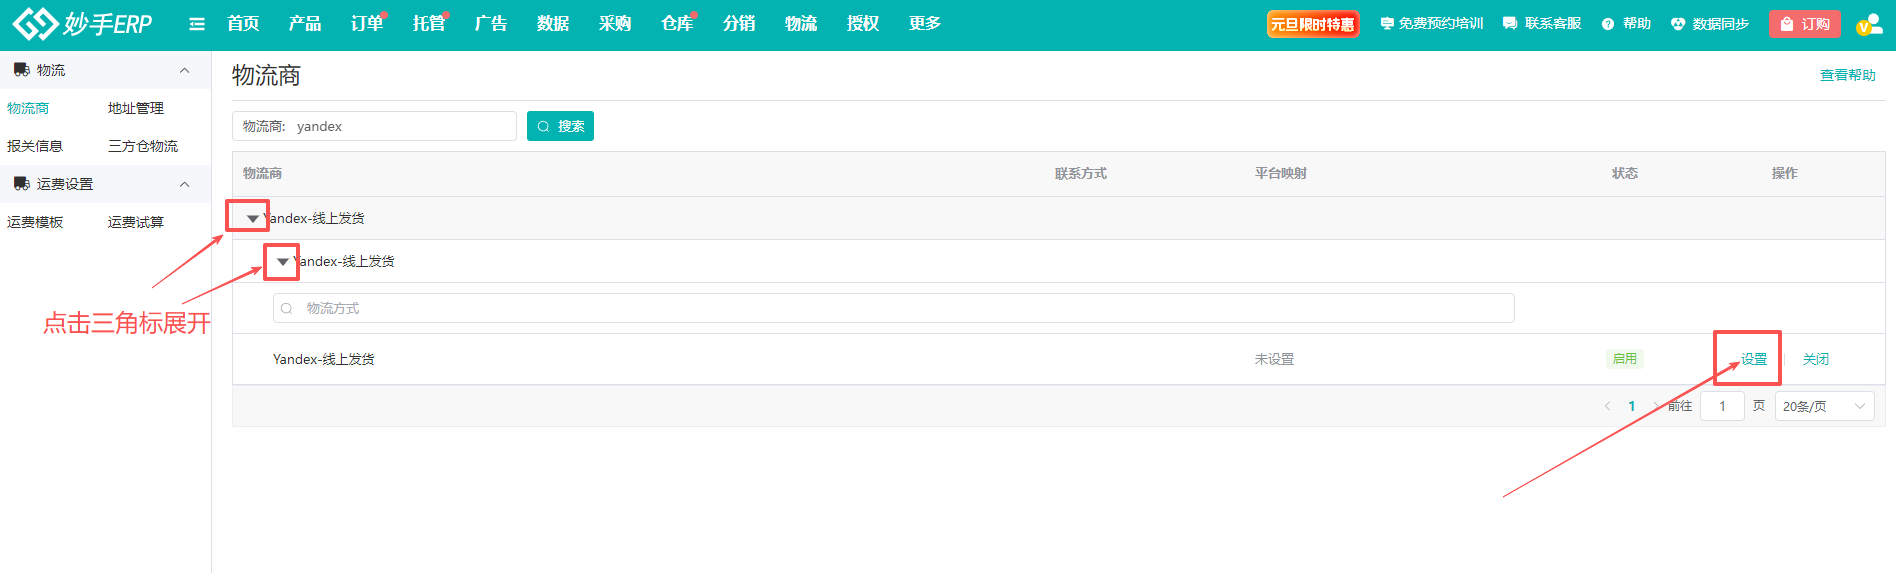Collapse the 物流 sidebar section chevron
Viewport: 1896px width, 573px height.
click(184, 70)
